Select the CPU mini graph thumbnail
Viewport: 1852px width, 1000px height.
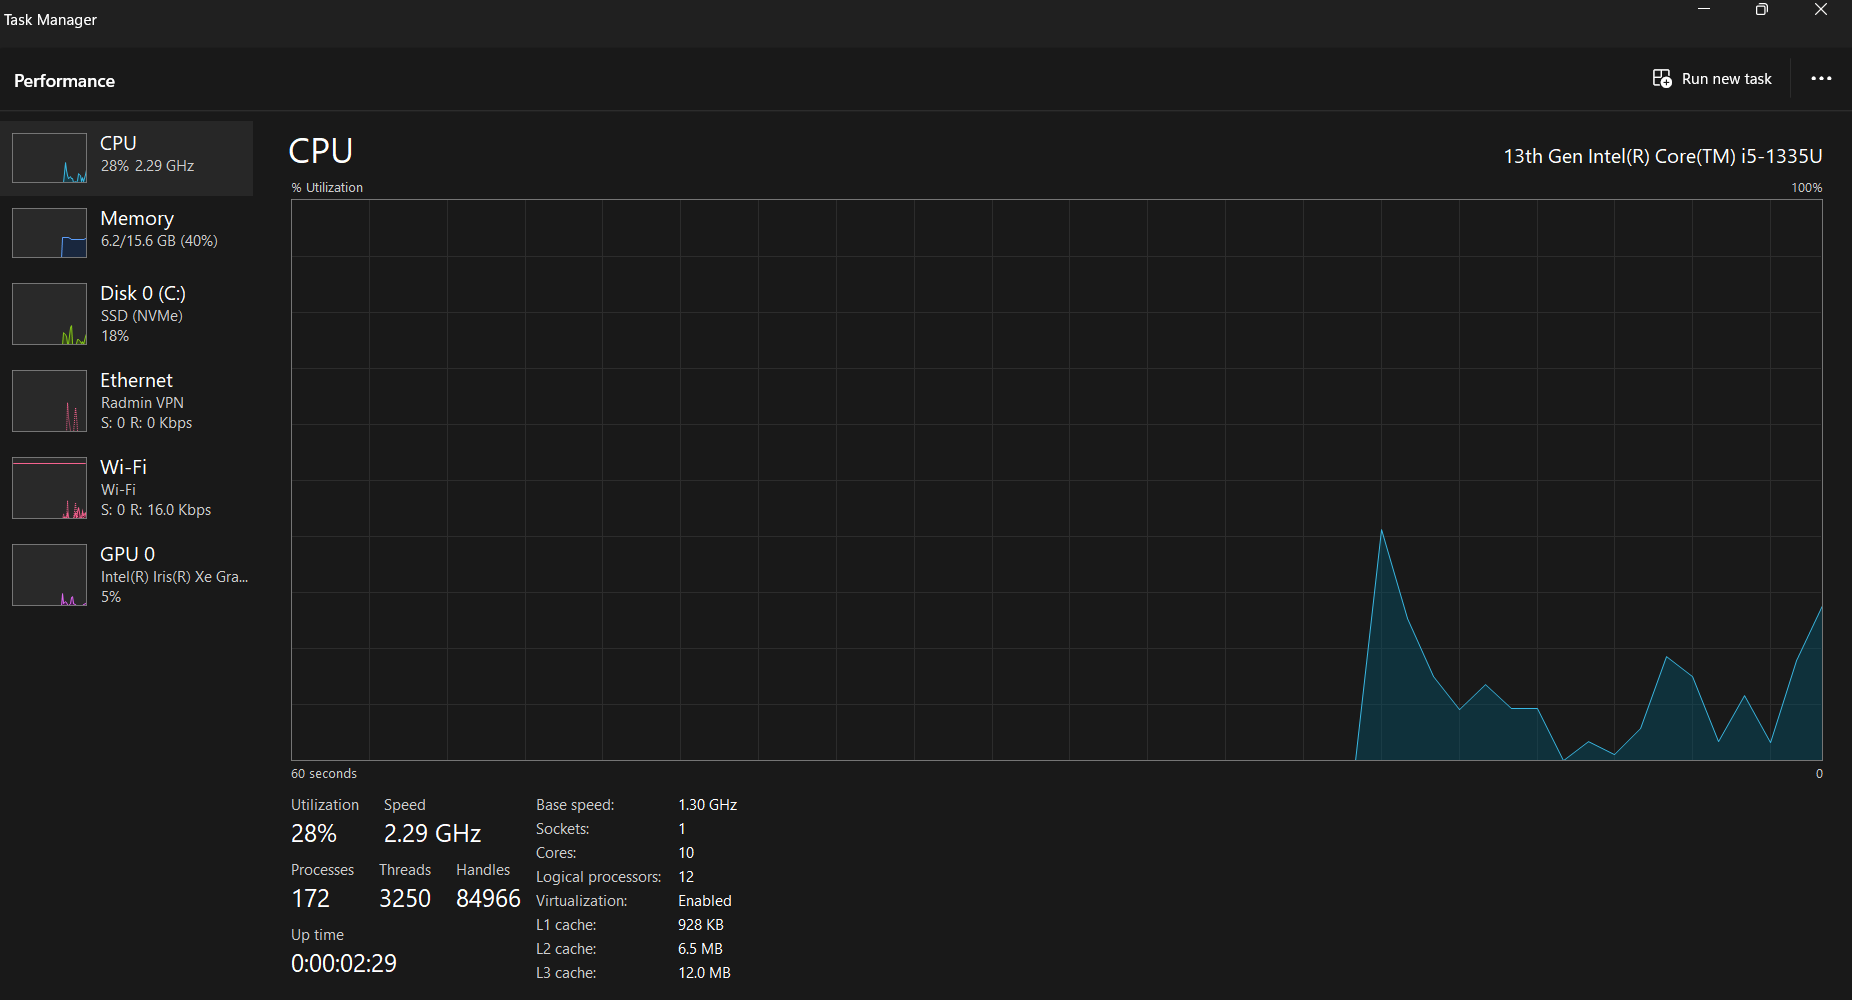pos(49,158)
